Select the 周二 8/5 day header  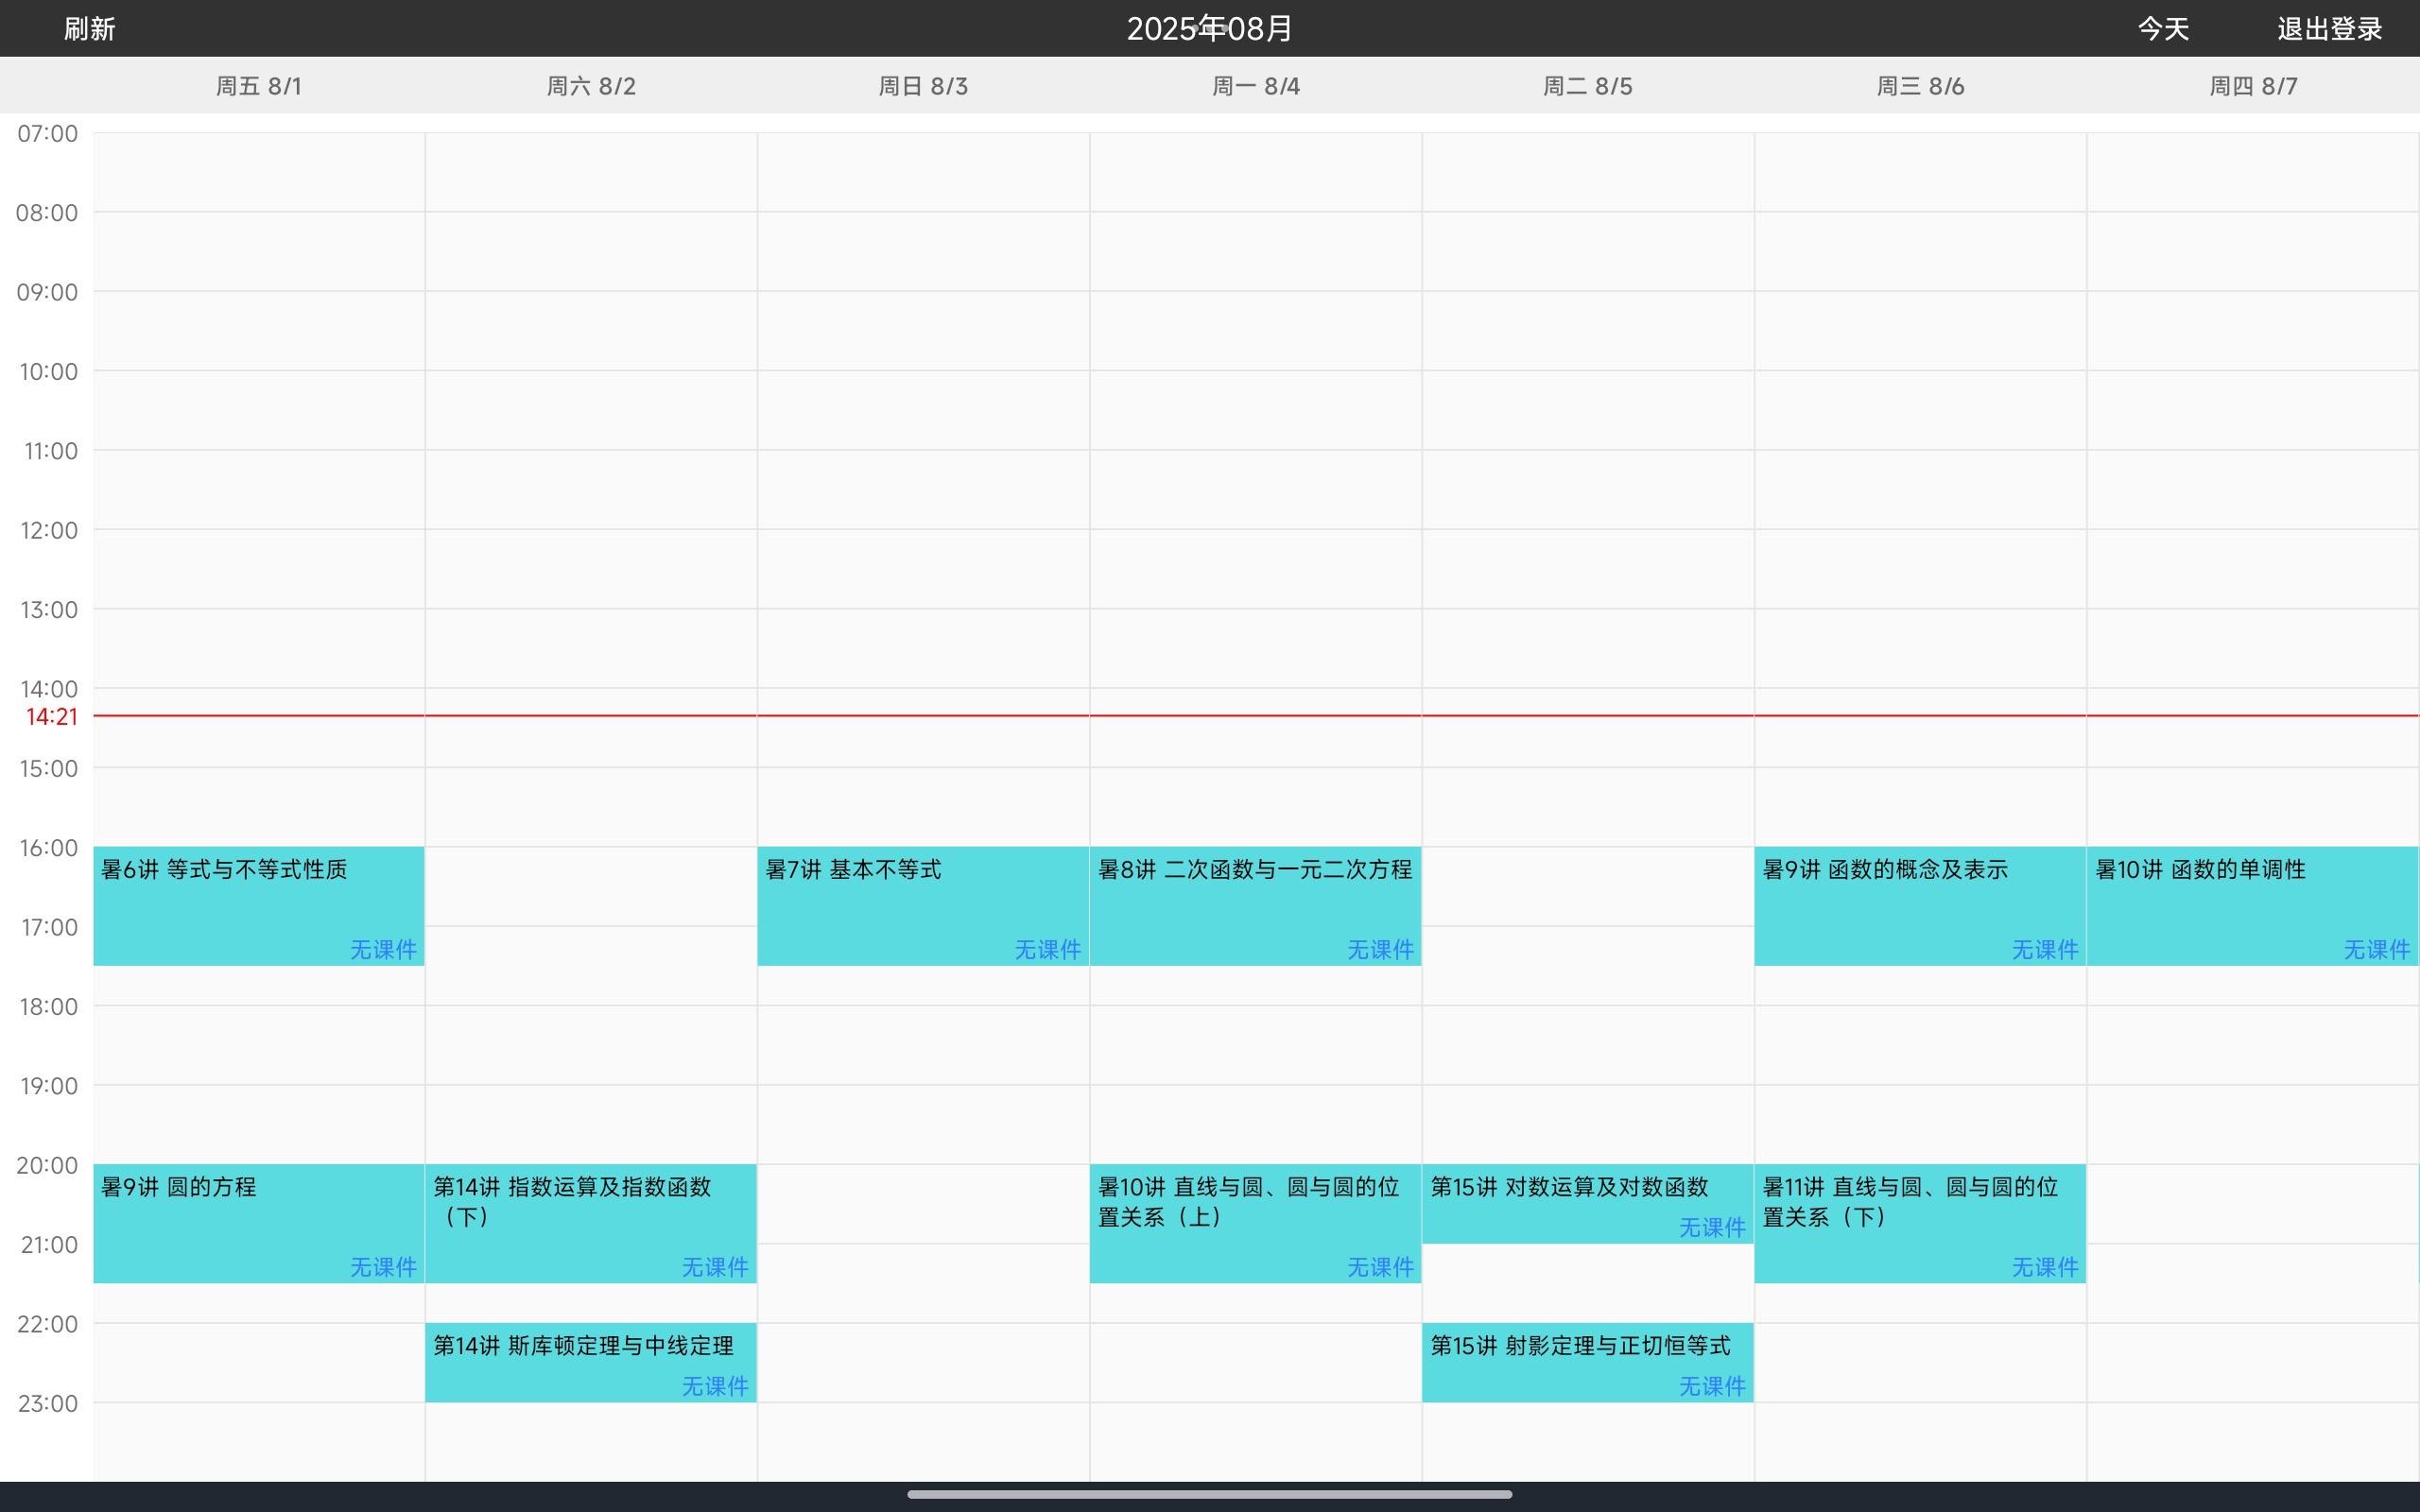click(x=1587, y=86)
